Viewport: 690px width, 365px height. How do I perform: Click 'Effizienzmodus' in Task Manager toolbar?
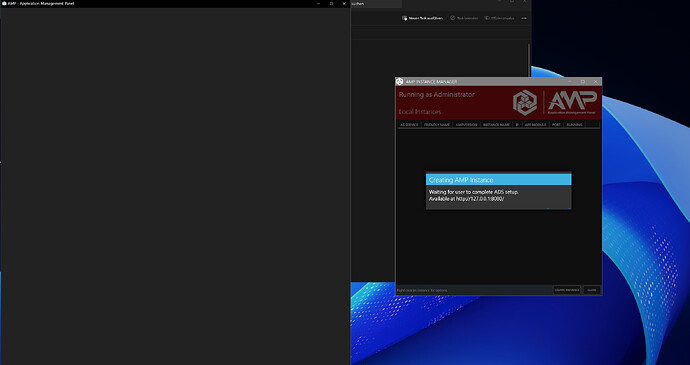pos(503,18)
